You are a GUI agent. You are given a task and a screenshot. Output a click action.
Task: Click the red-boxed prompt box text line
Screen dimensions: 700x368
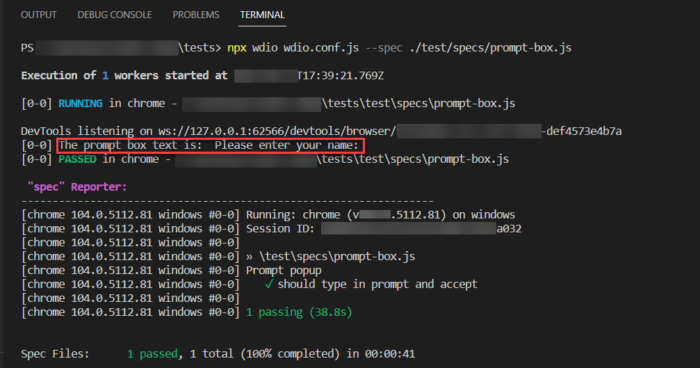[x=211, y=146]
